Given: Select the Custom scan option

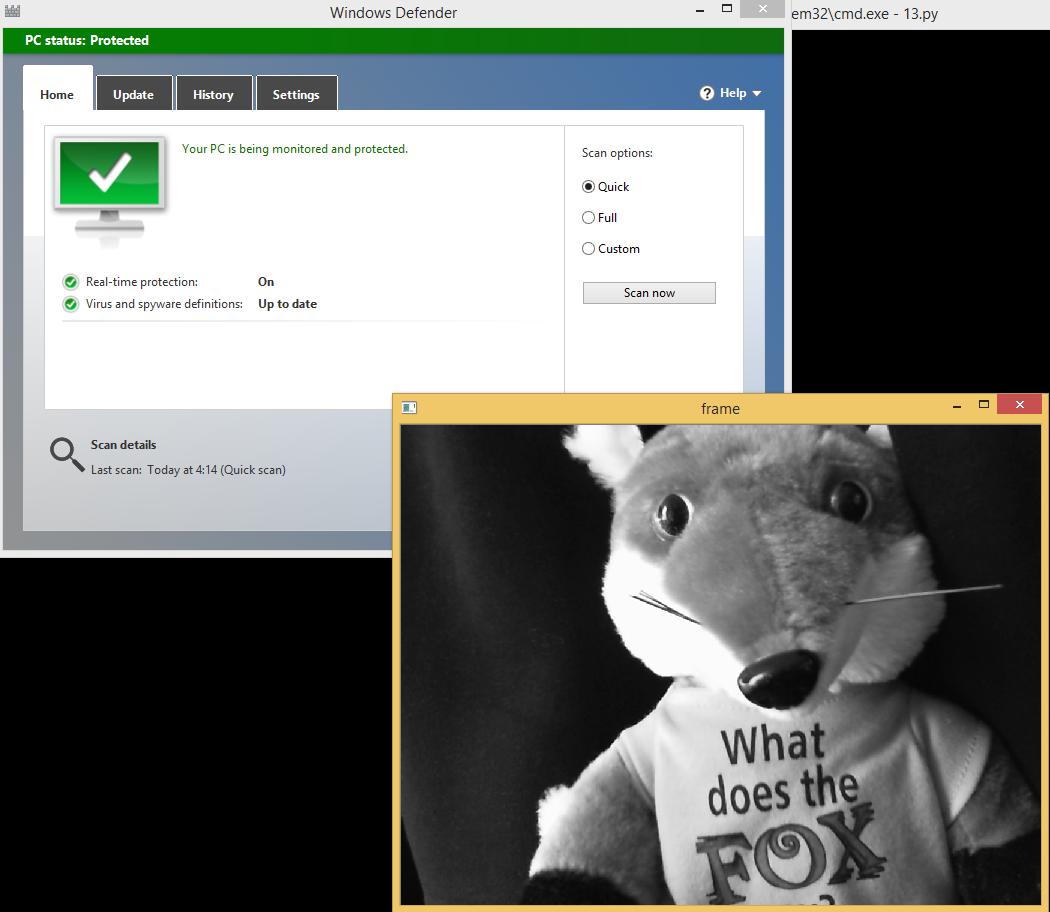Looking at the screenshot, I should coord(589,249).
